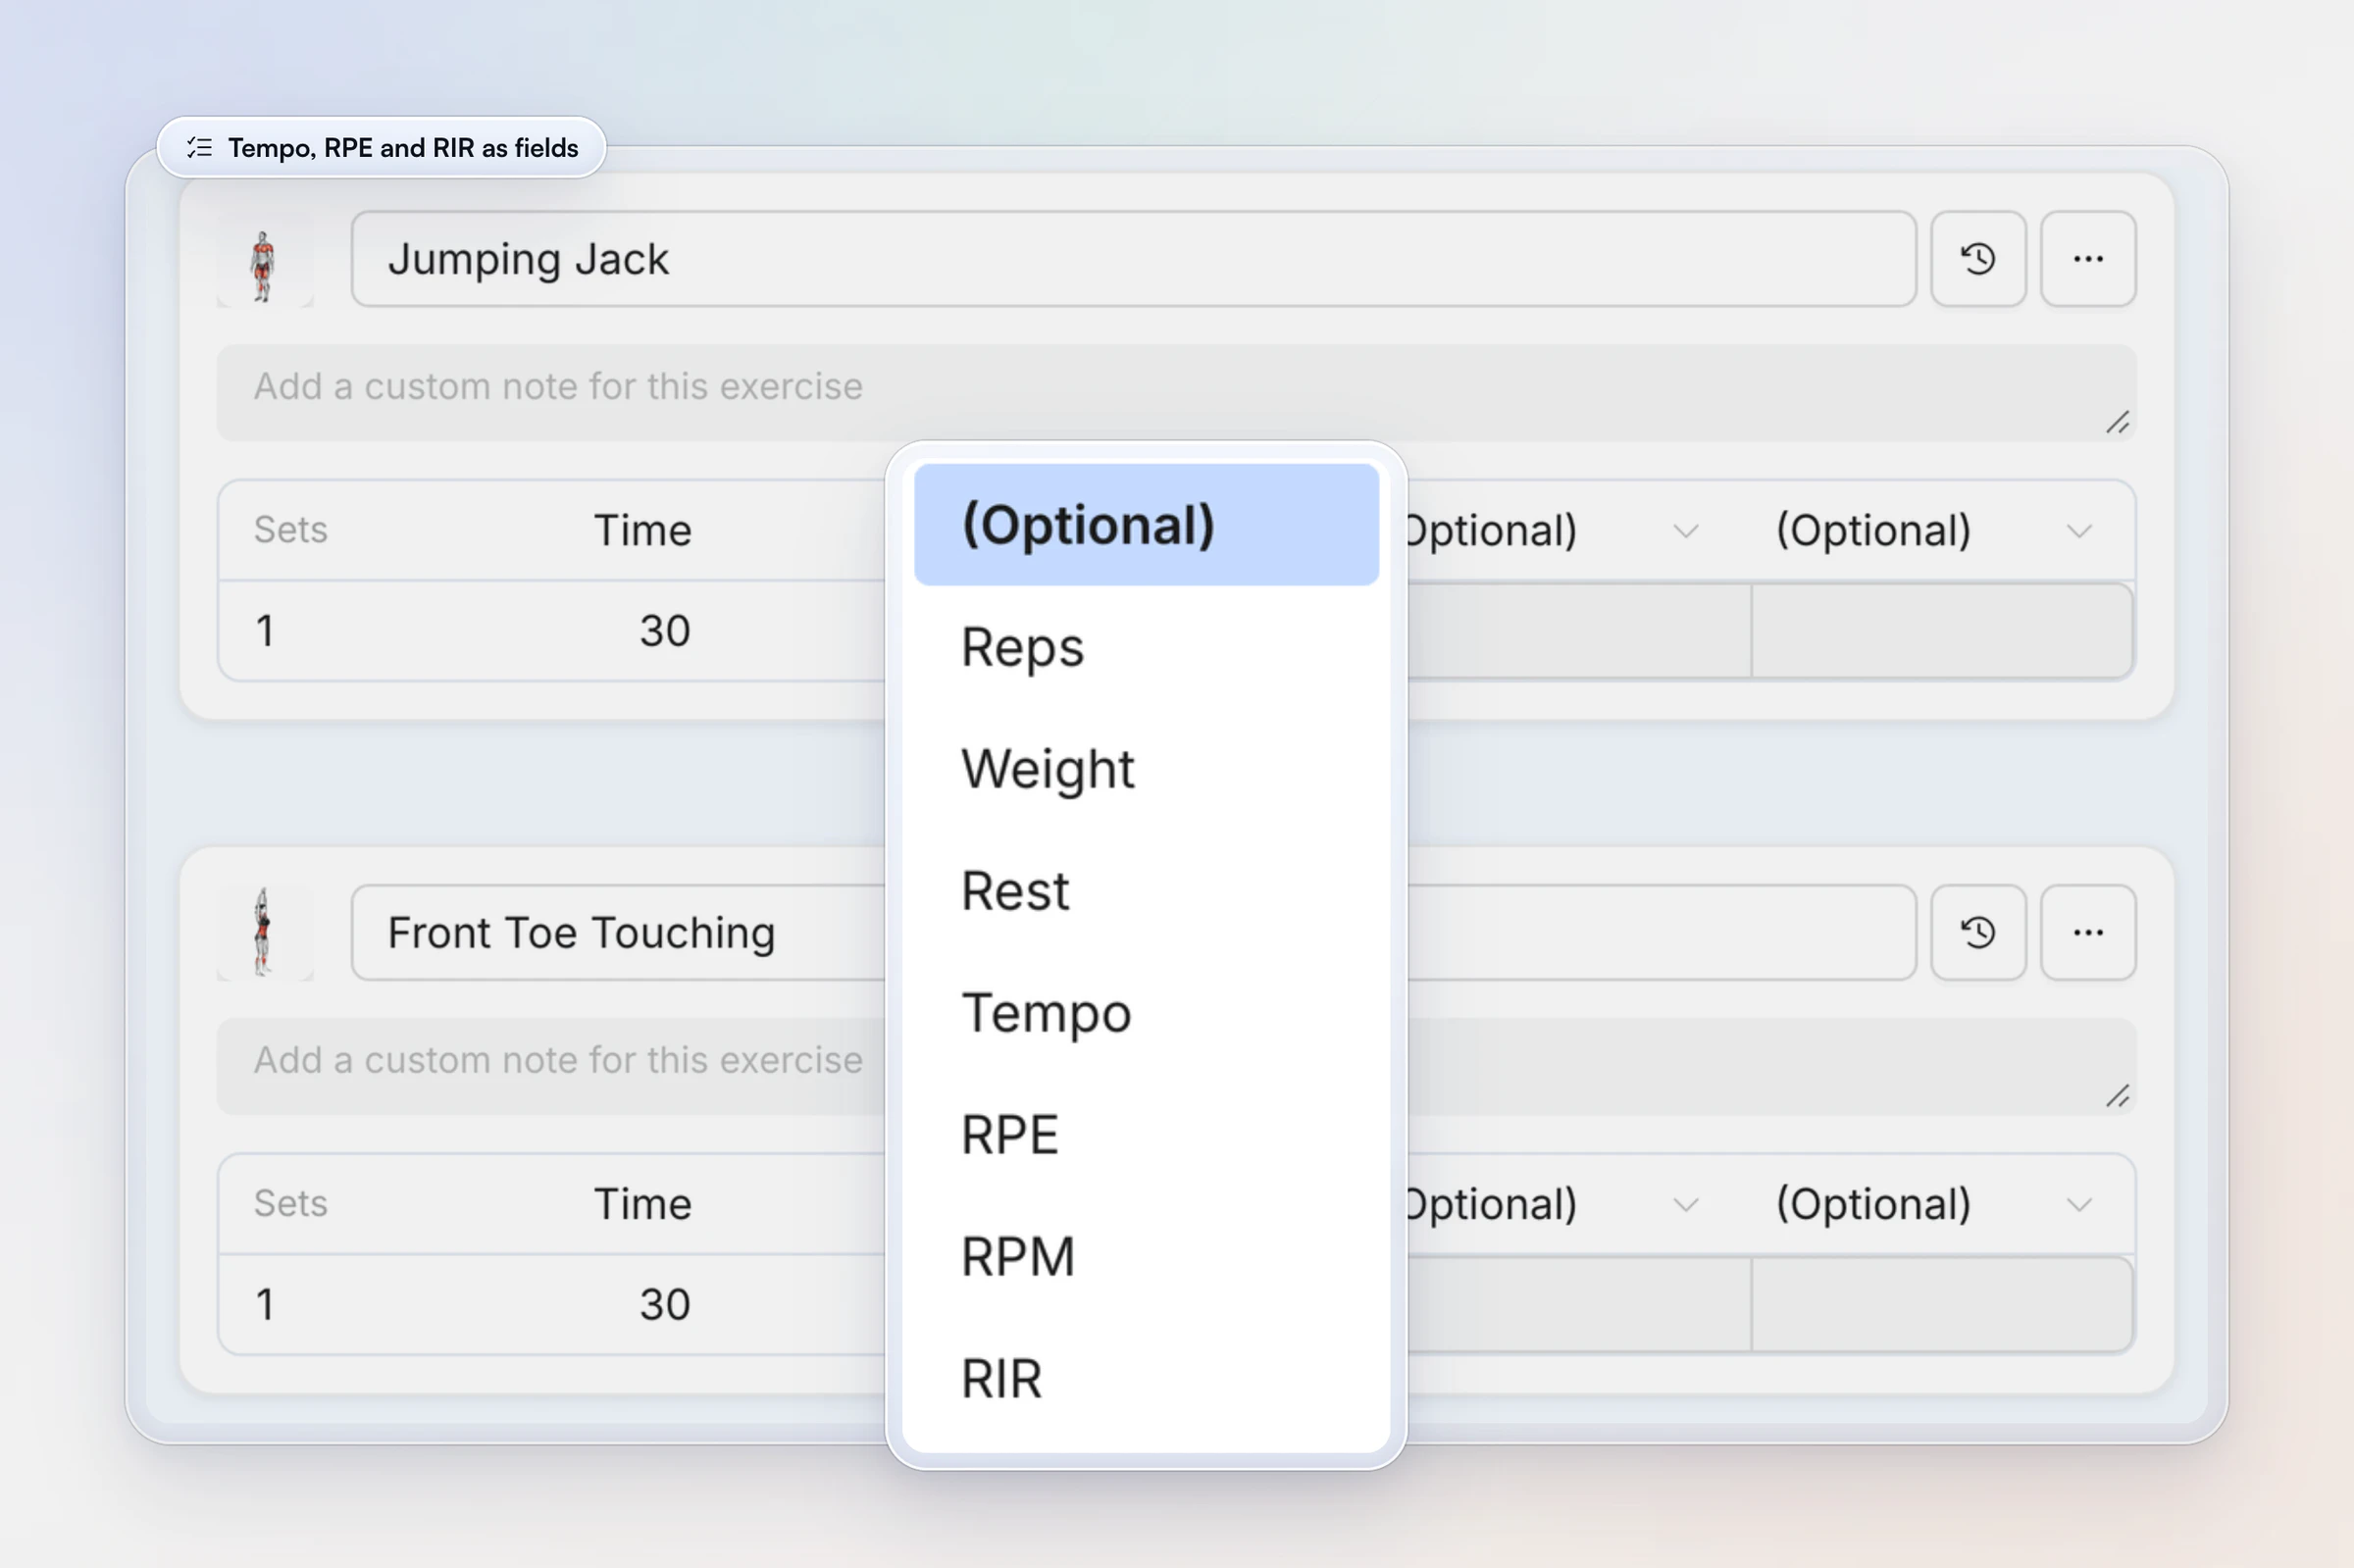Choose Weight from the dropdown list
This screenshot has height=1568, width=2354.
[x=1146, y=769]
